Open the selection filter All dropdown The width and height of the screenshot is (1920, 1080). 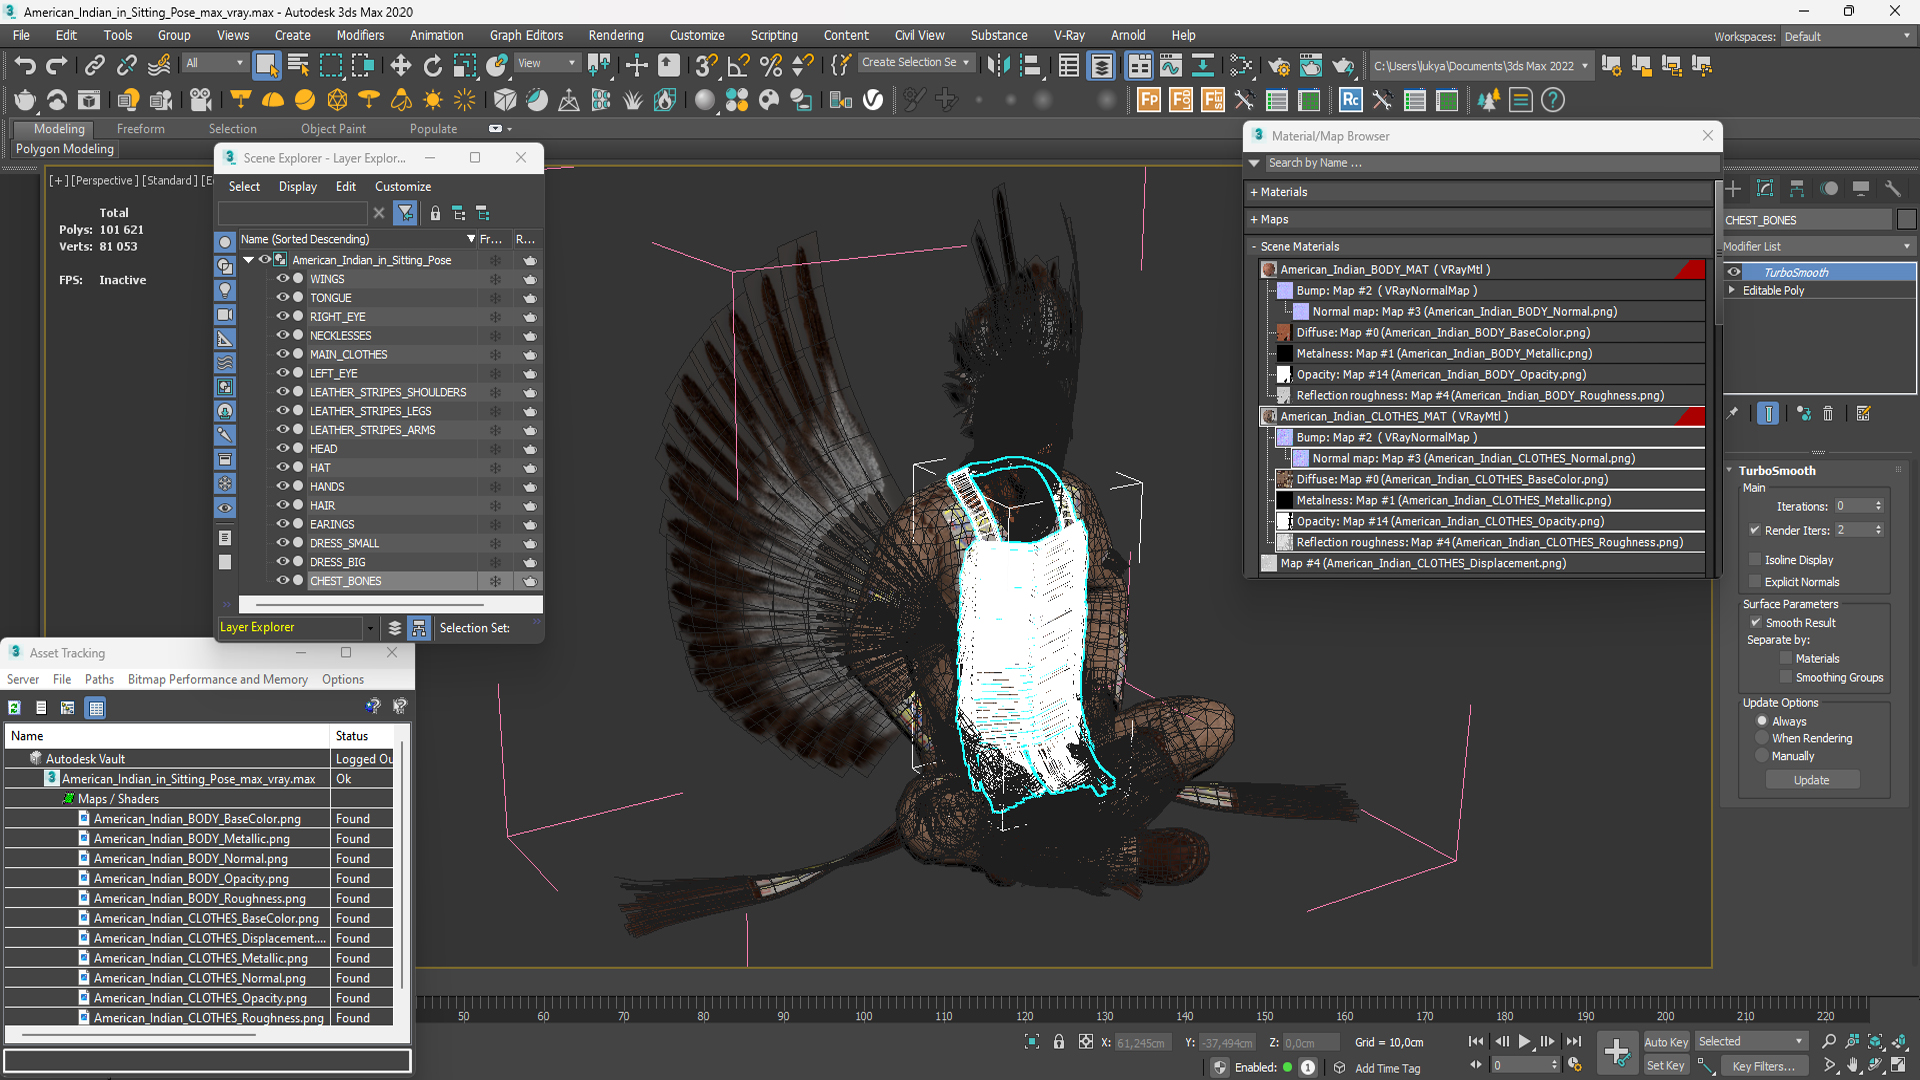tap(214, 63)
